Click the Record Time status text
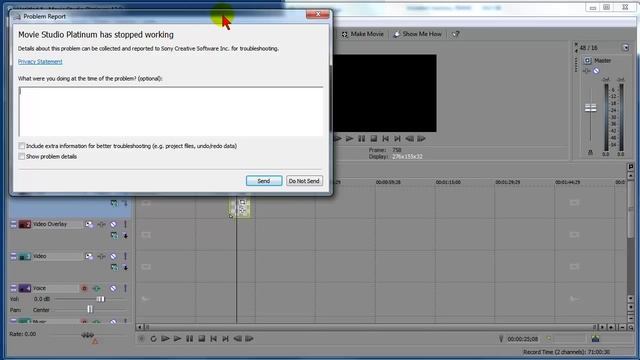The image size is (640, 360). pyautogui.click(x=566, y=352)
